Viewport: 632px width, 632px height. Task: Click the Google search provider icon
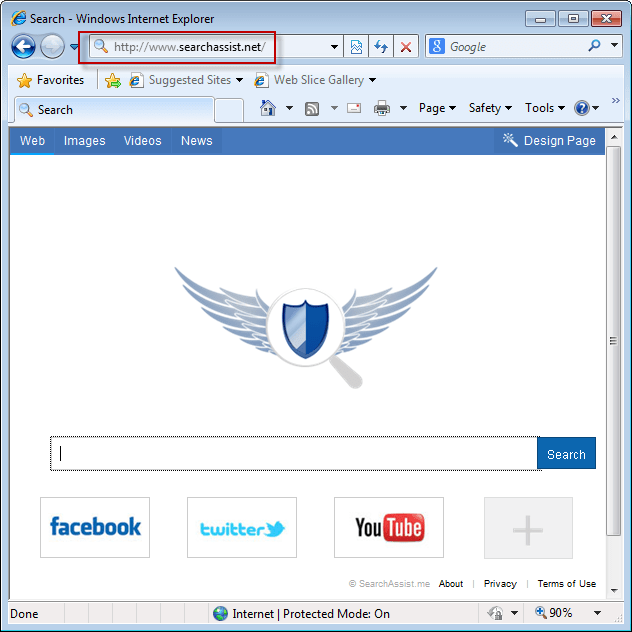[437, 46]
